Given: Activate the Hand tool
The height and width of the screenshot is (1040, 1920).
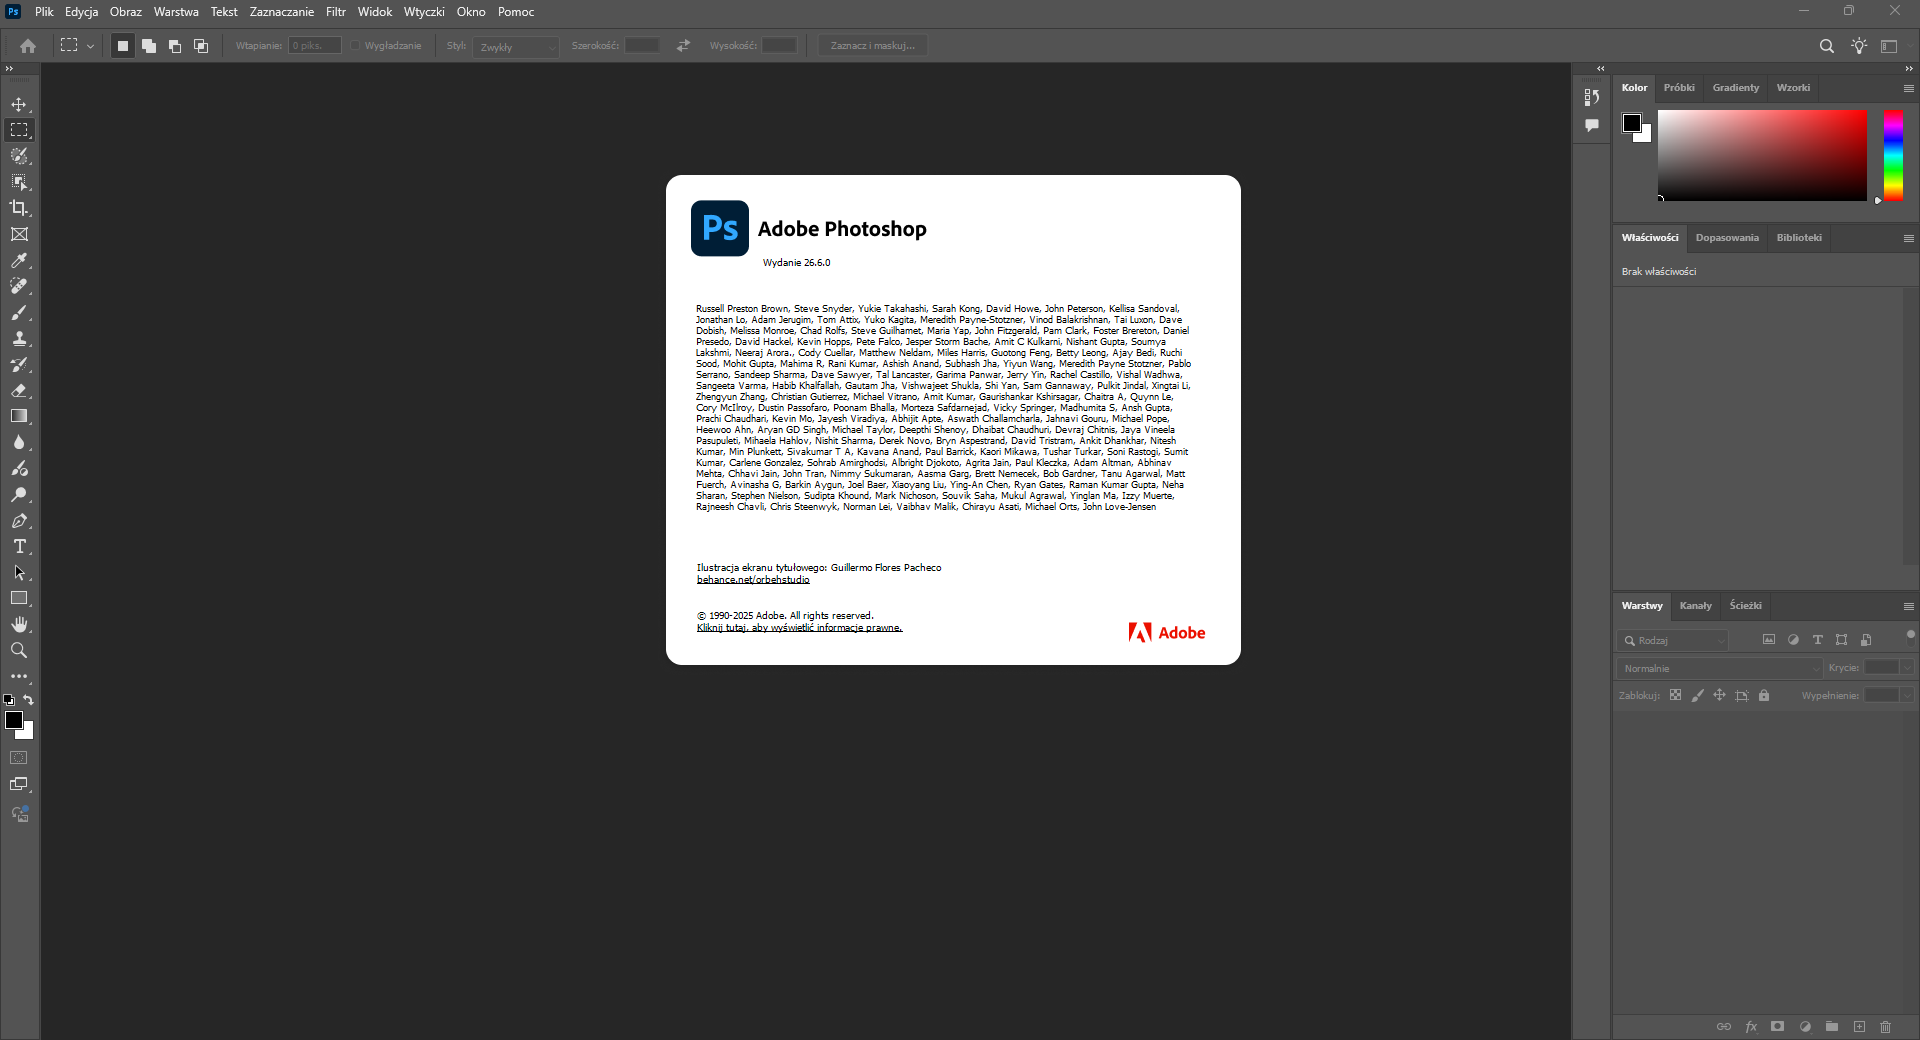Looking at the screenshot, I should [x=19, y=624].
